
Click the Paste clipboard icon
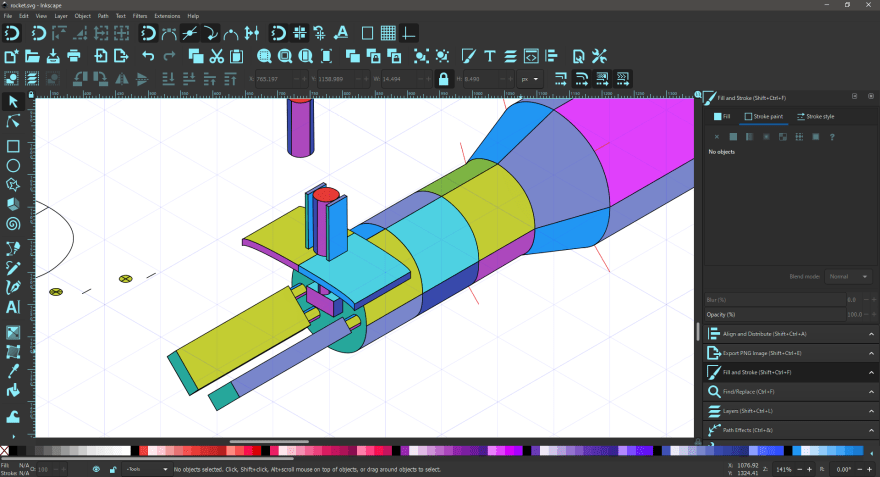pyautogui.click(x=237, y=56)
